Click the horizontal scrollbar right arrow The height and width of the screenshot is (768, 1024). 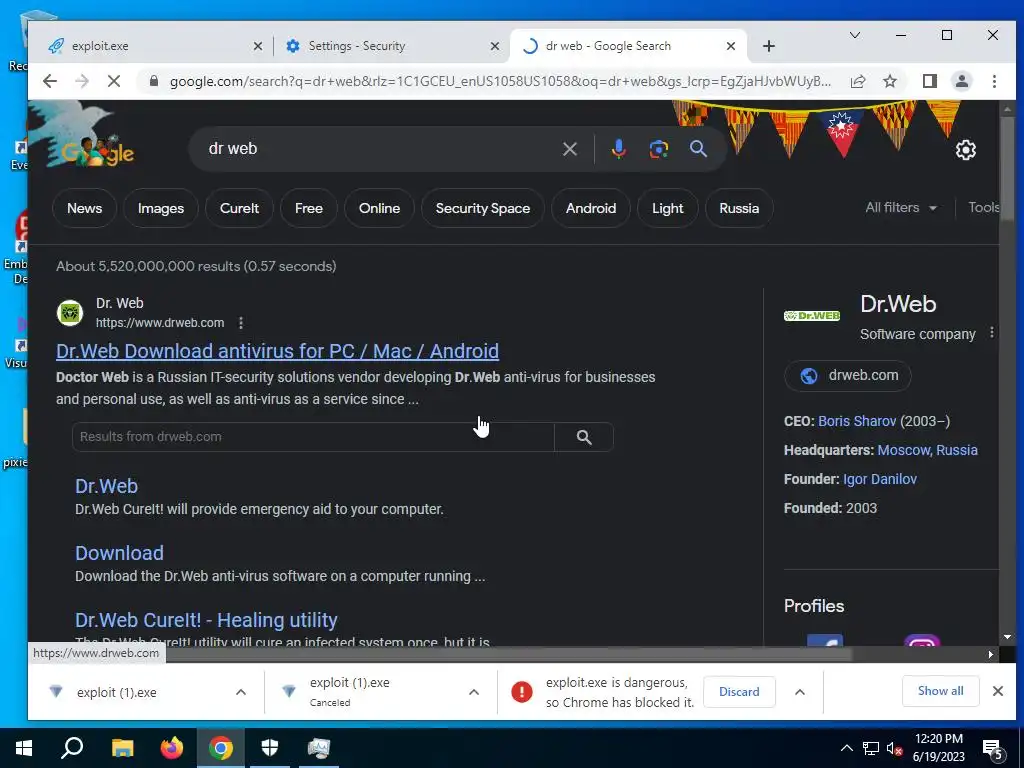click(x=991, y=654)
